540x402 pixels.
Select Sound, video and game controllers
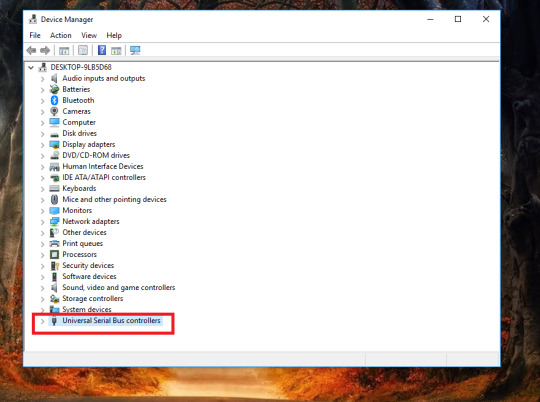click(x=118, y=287)
